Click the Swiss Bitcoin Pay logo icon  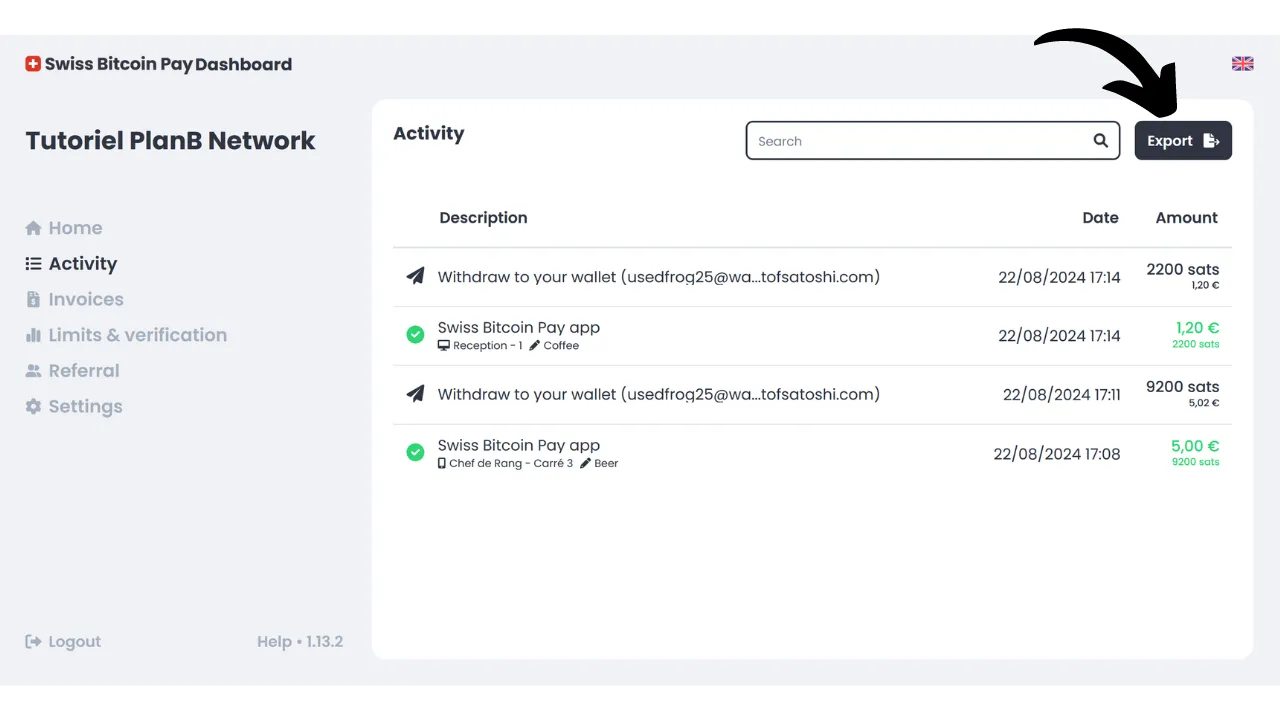point(33,64)
